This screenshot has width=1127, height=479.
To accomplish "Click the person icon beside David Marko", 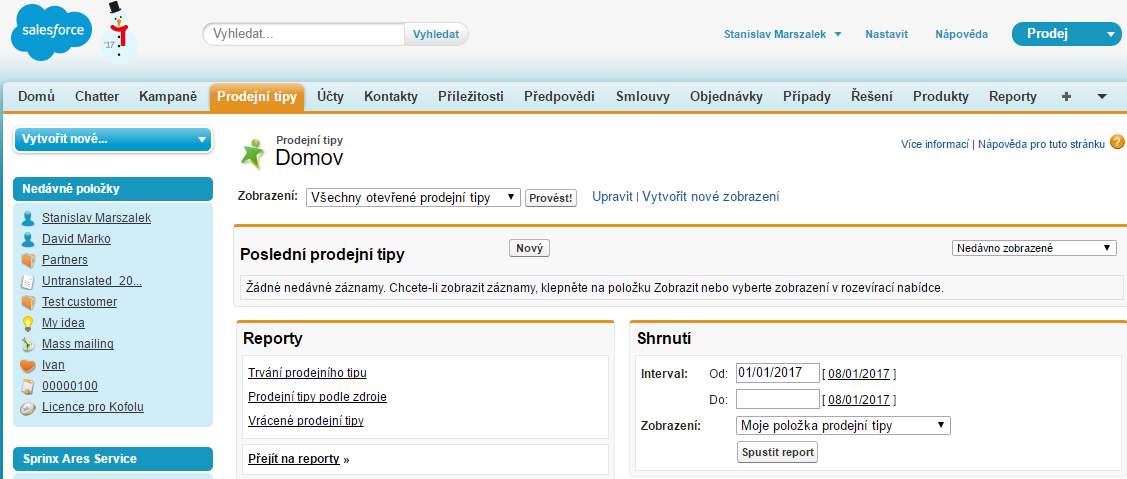I will pyautogui.click(x=28, y=239).
